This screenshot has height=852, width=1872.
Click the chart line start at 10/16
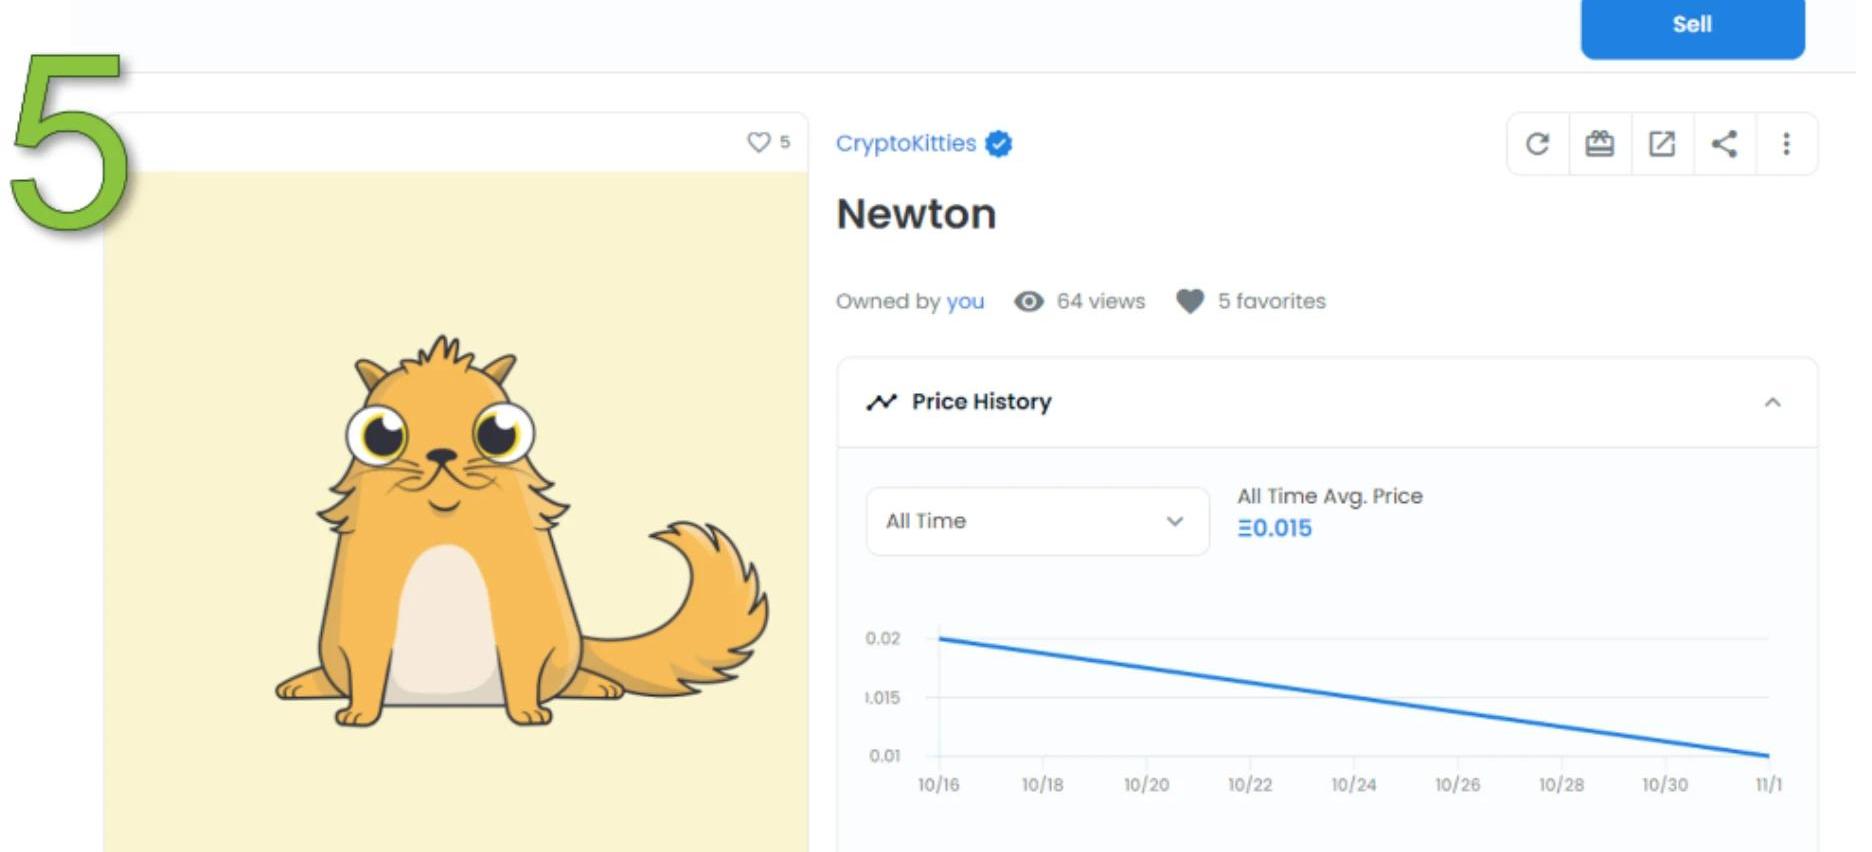(940, 638)
